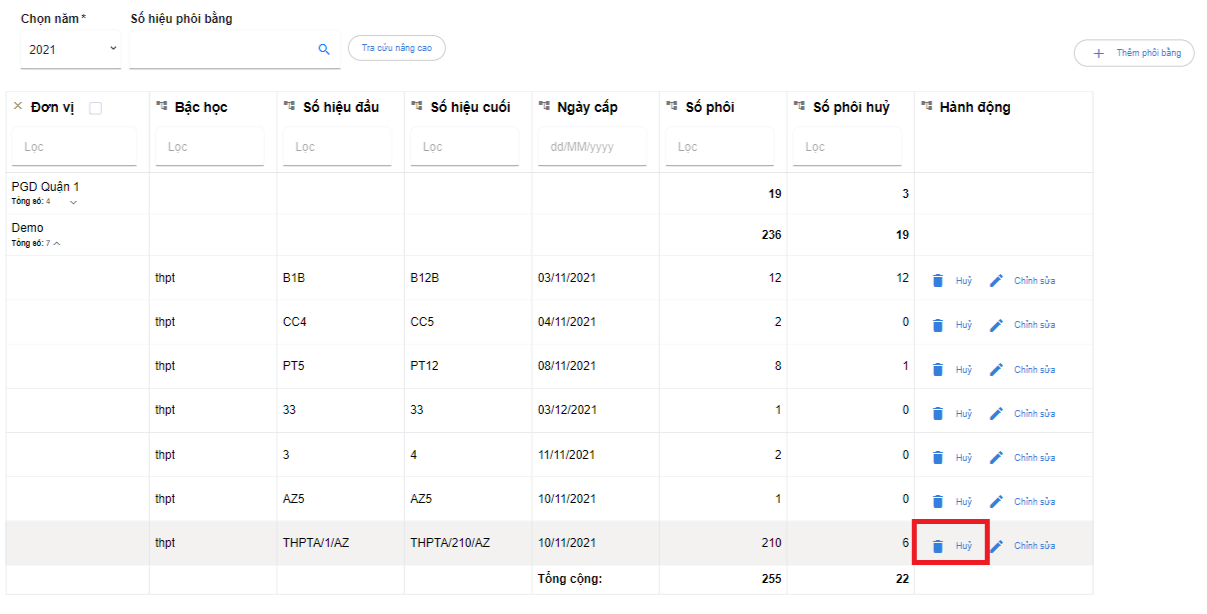1207x614 pixels.
Task: Open the Chọn năm dropdown showing 2021
Action: [71, 49]
